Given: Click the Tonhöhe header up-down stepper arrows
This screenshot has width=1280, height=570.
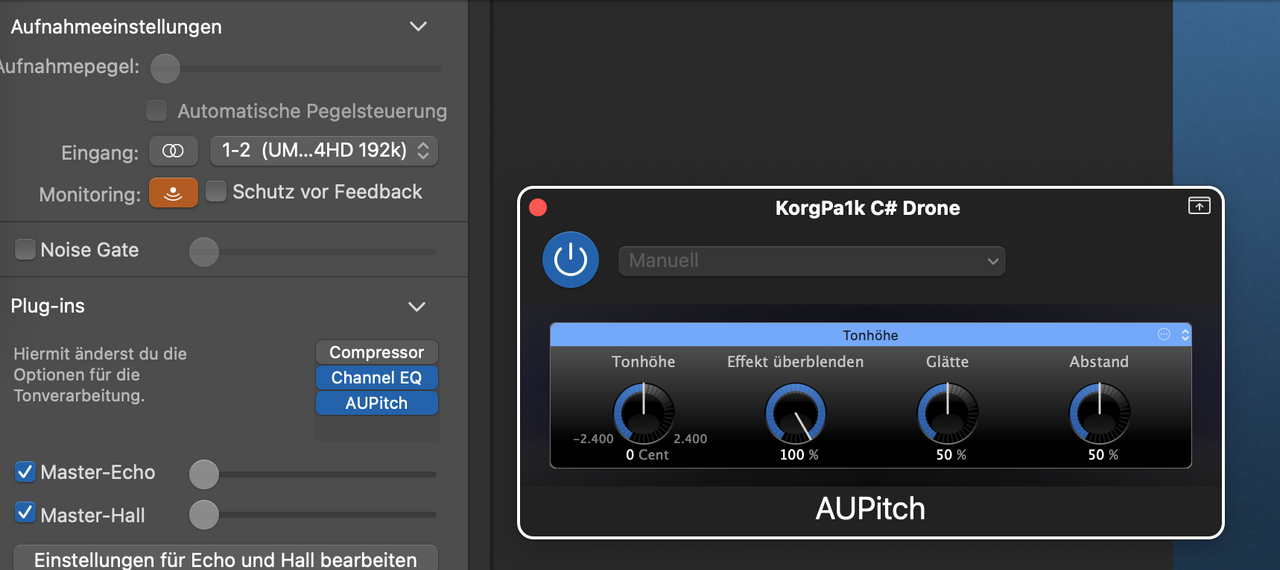Looking at the screenshot, I should tap(1185, 335).
